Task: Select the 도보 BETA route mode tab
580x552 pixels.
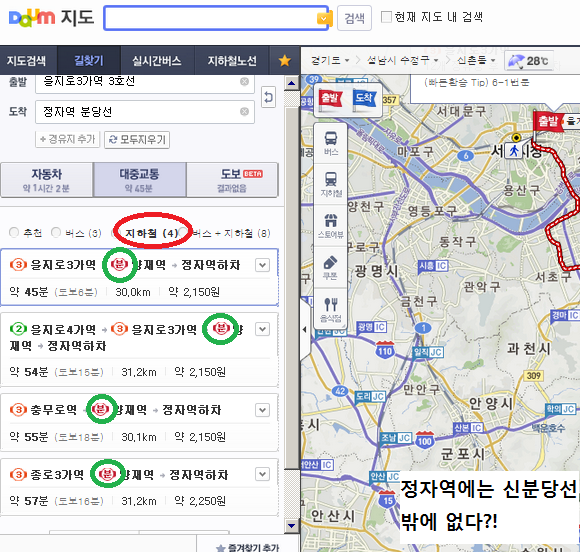Action: click(x=232, y=180)
